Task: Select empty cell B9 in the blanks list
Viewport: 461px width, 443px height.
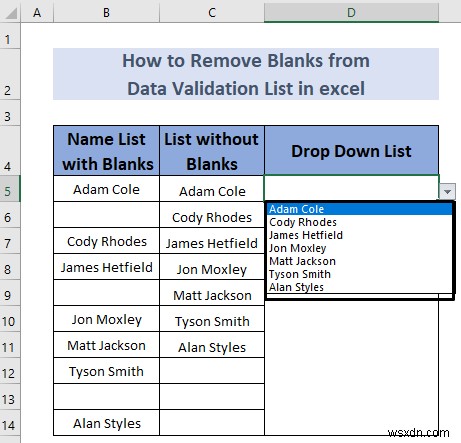Action: tap(106, 293)
